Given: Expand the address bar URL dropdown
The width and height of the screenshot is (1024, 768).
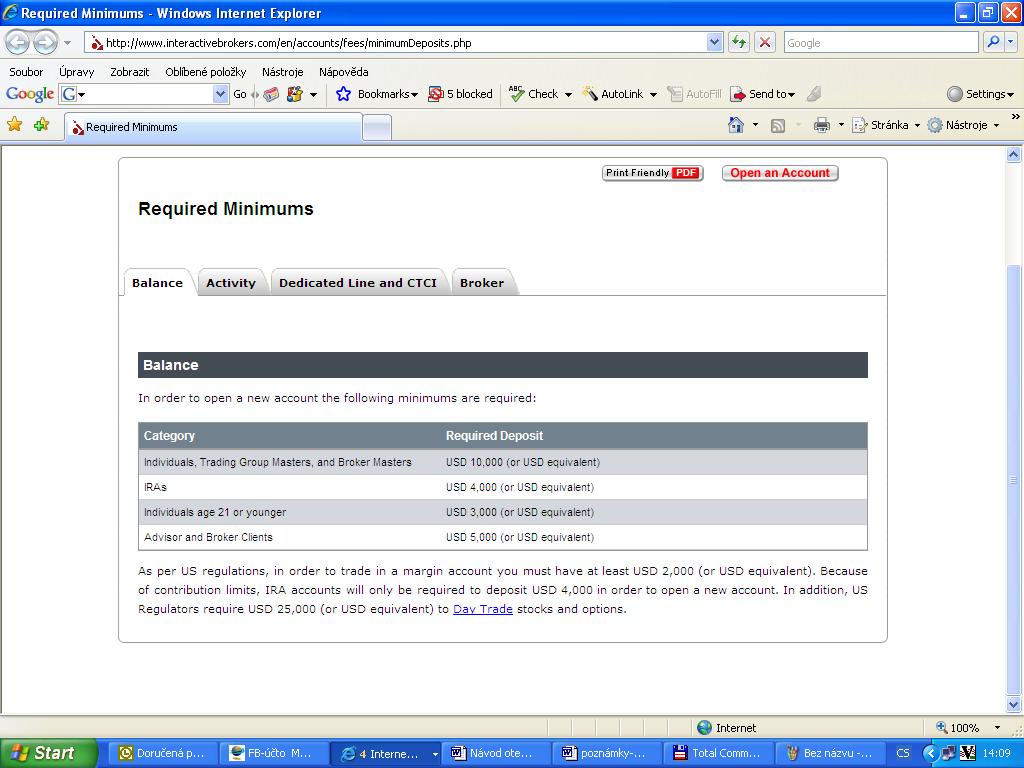Looking at the screenshot, I should tap(714, 42).
